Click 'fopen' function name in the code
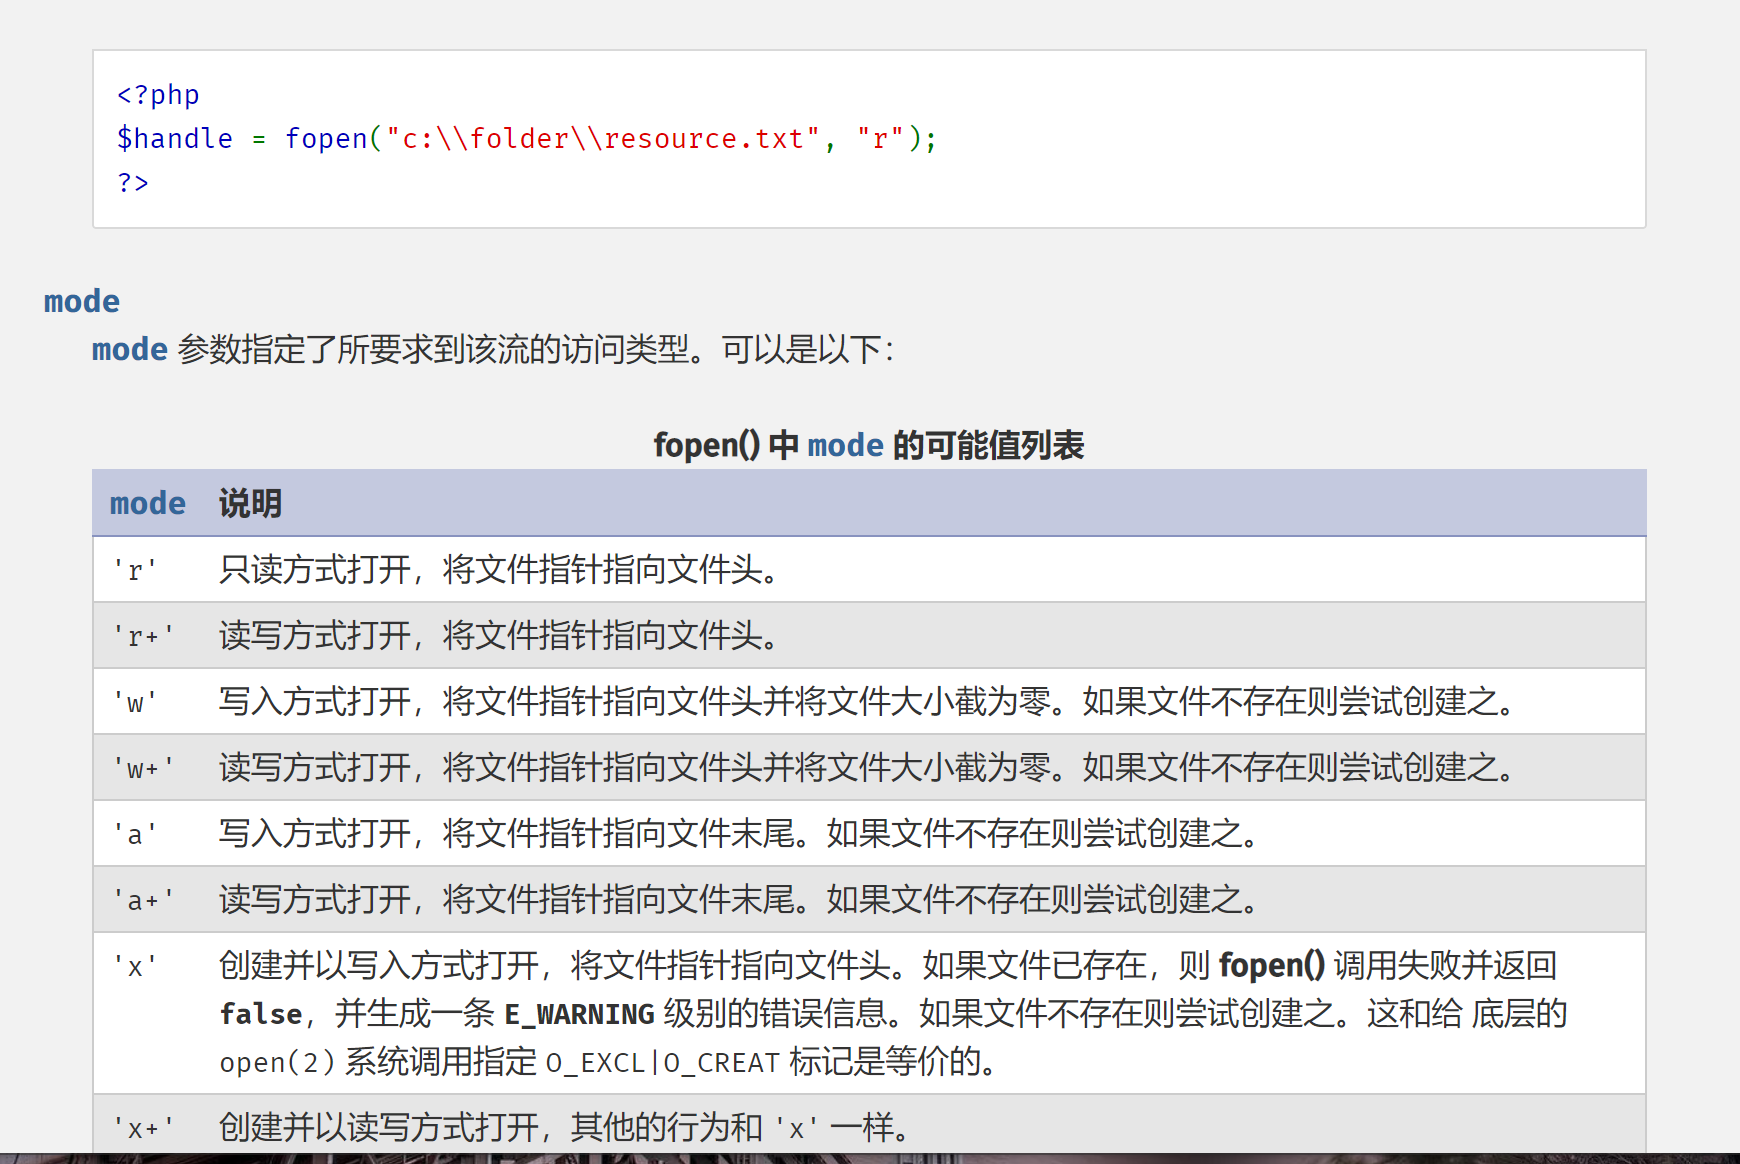The width and height of the screenshot is (1740, 1164). pyautogui.click(x=326, y=139)
